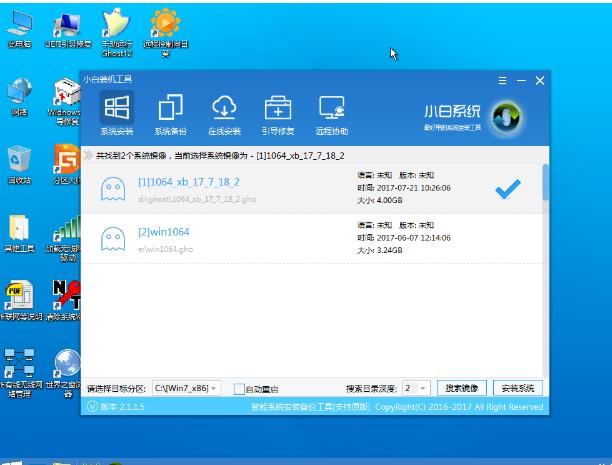This screenshot has height=465, width=612.
Task: Open the 引导修复 toolbox icon
Action: tap(278, 107)
